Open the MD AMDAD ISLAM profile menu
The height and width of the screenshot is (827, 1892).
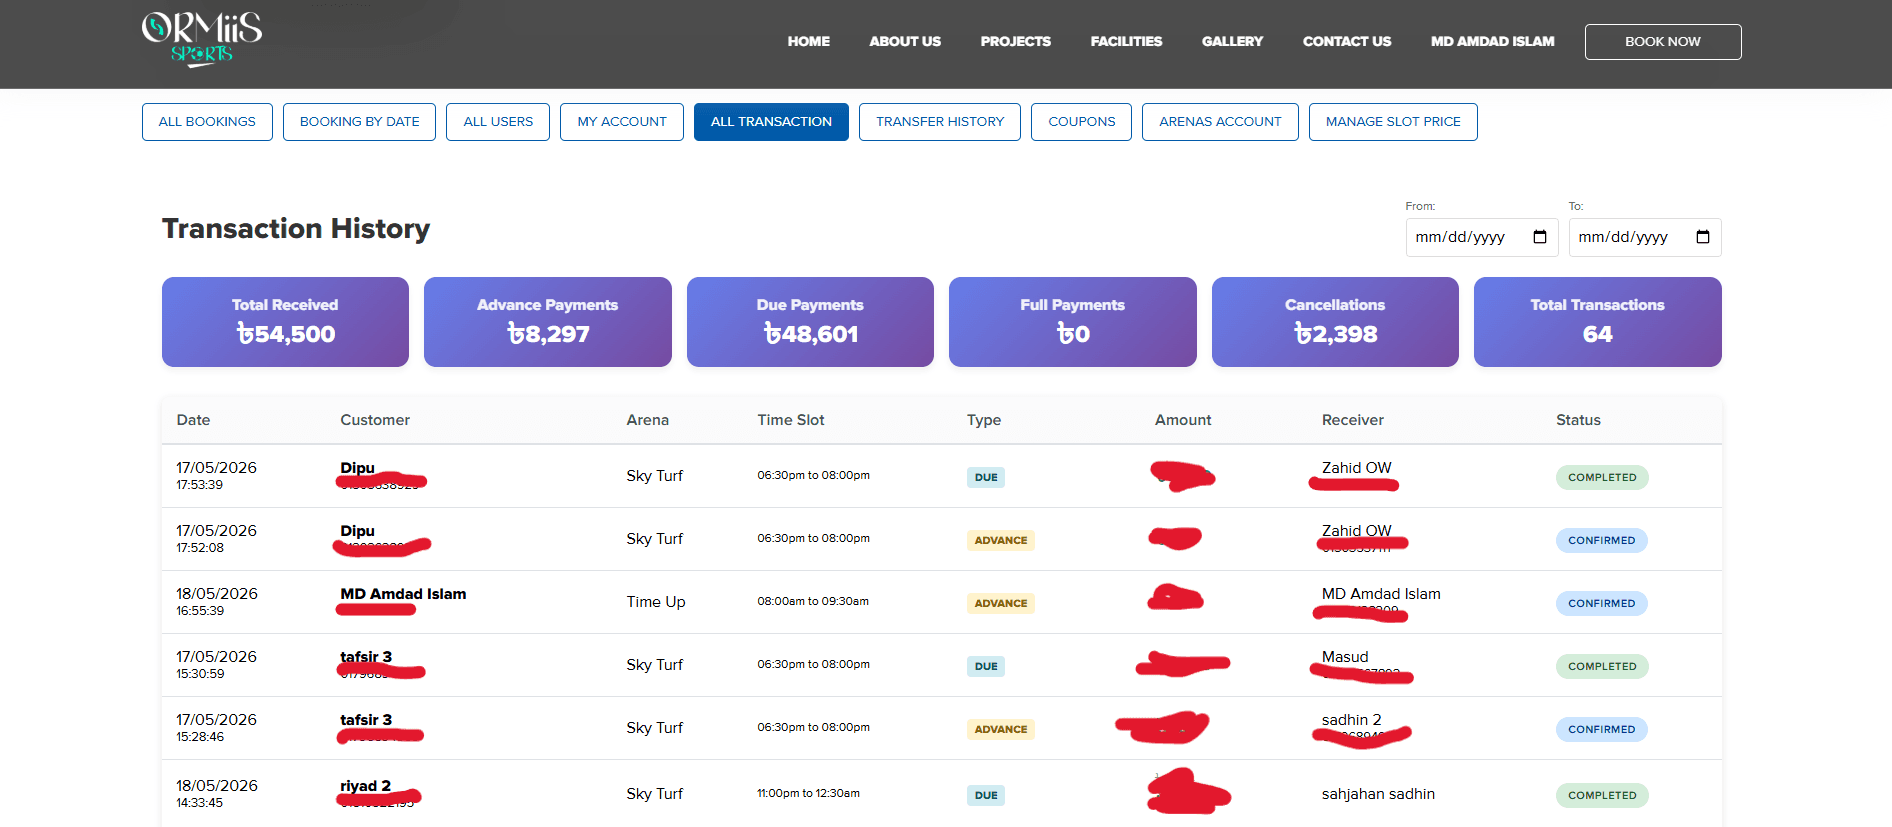tap(1492, 41)
